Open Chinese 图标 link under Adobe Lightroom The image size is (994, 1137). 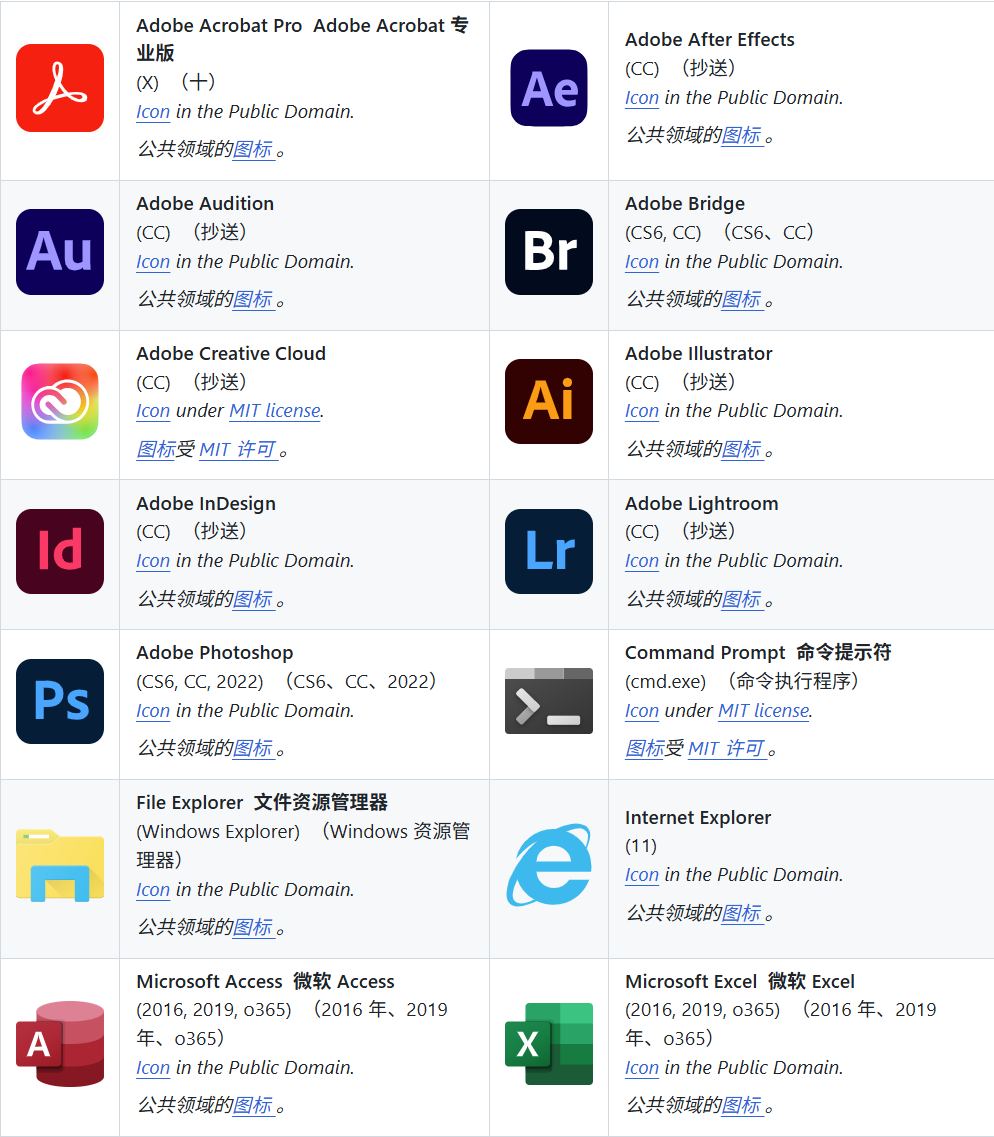click(x=742, y=600)
